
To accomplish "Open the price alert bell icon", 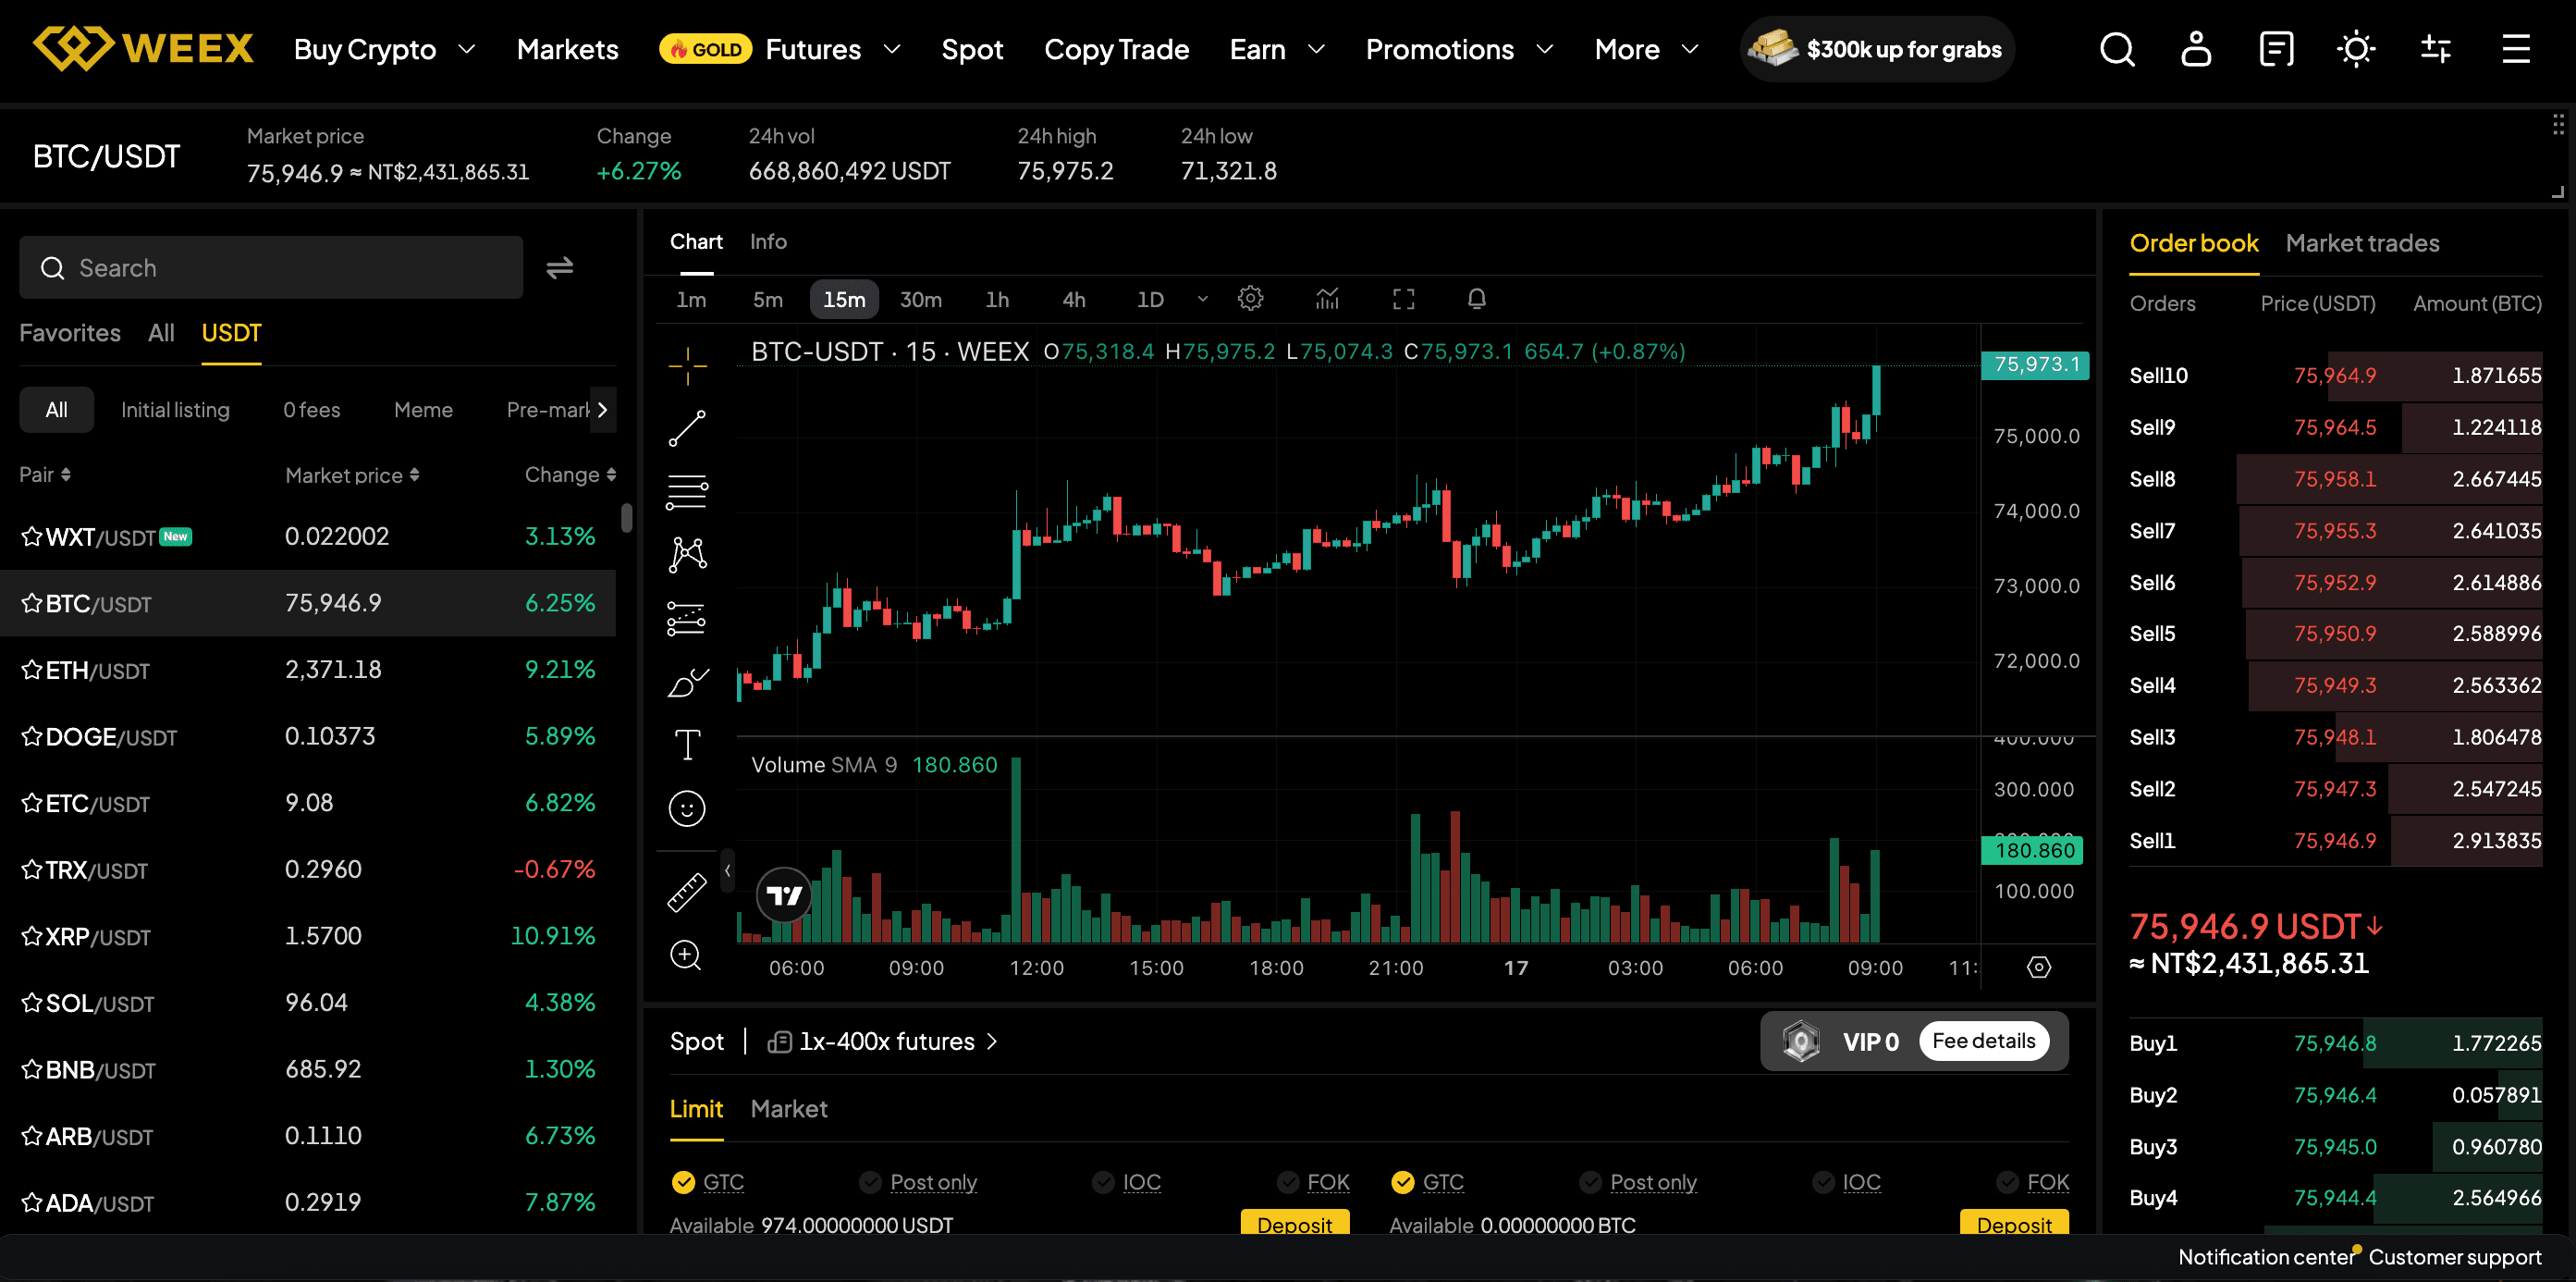I will click(x=1476, y=299).
